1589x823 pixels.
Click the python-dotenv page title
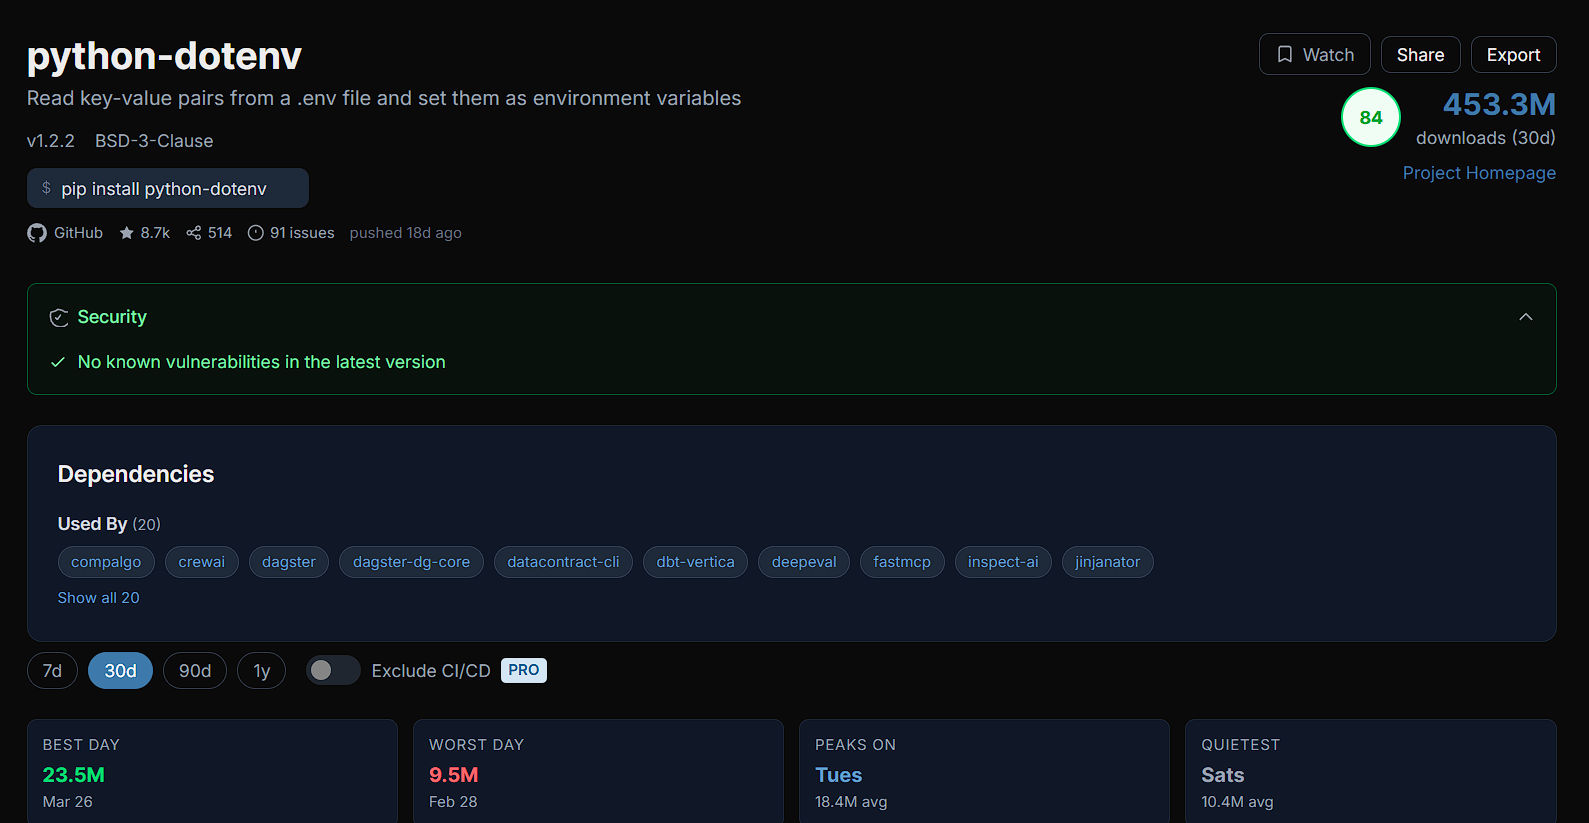(x=164, y=56)
